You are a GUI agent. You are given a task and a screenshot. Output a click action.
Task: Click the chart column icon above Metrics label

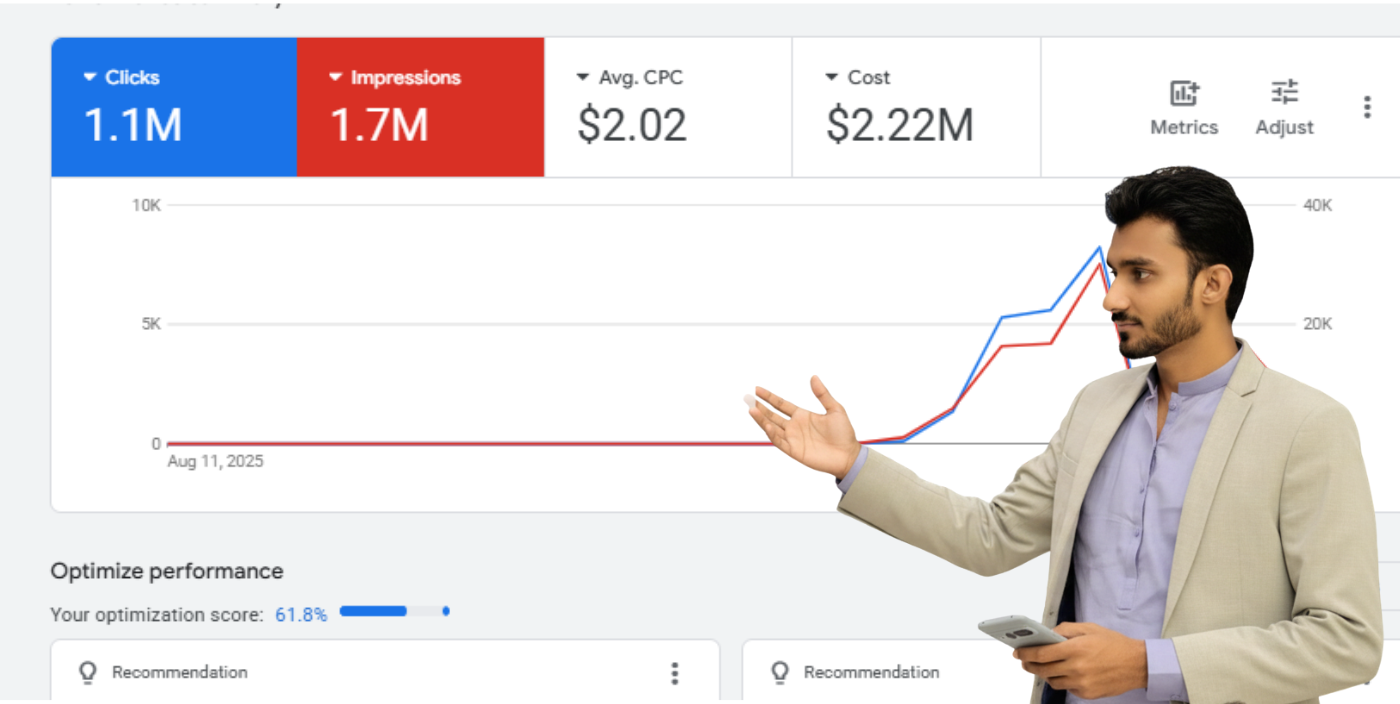click(1184, 92)
